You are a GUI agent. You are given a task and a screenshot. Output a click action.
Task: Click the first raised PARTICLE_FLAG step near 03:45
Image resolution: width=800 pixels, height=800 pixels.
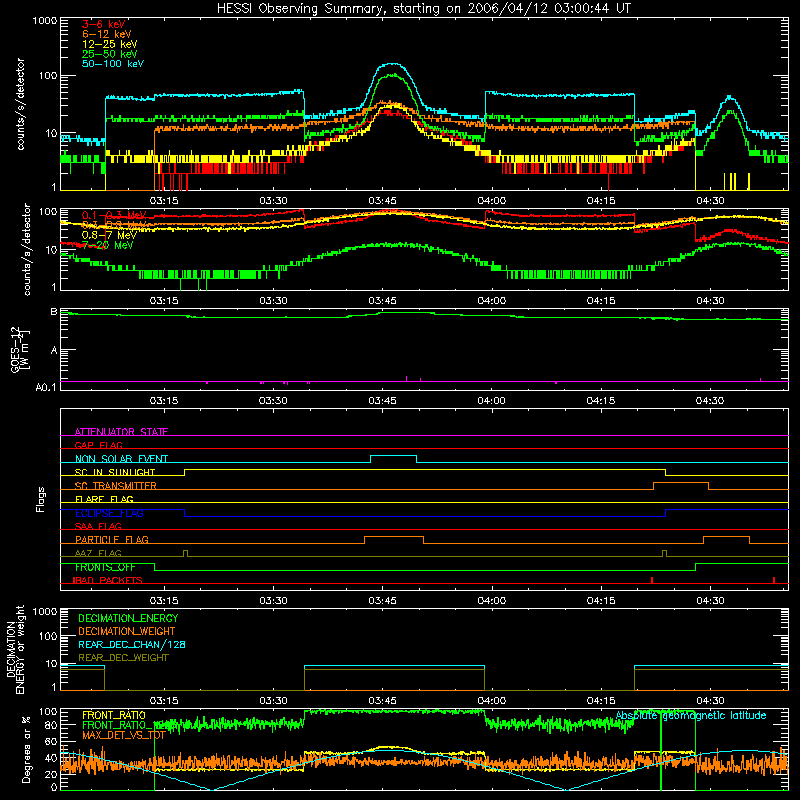tap(394, 537)
